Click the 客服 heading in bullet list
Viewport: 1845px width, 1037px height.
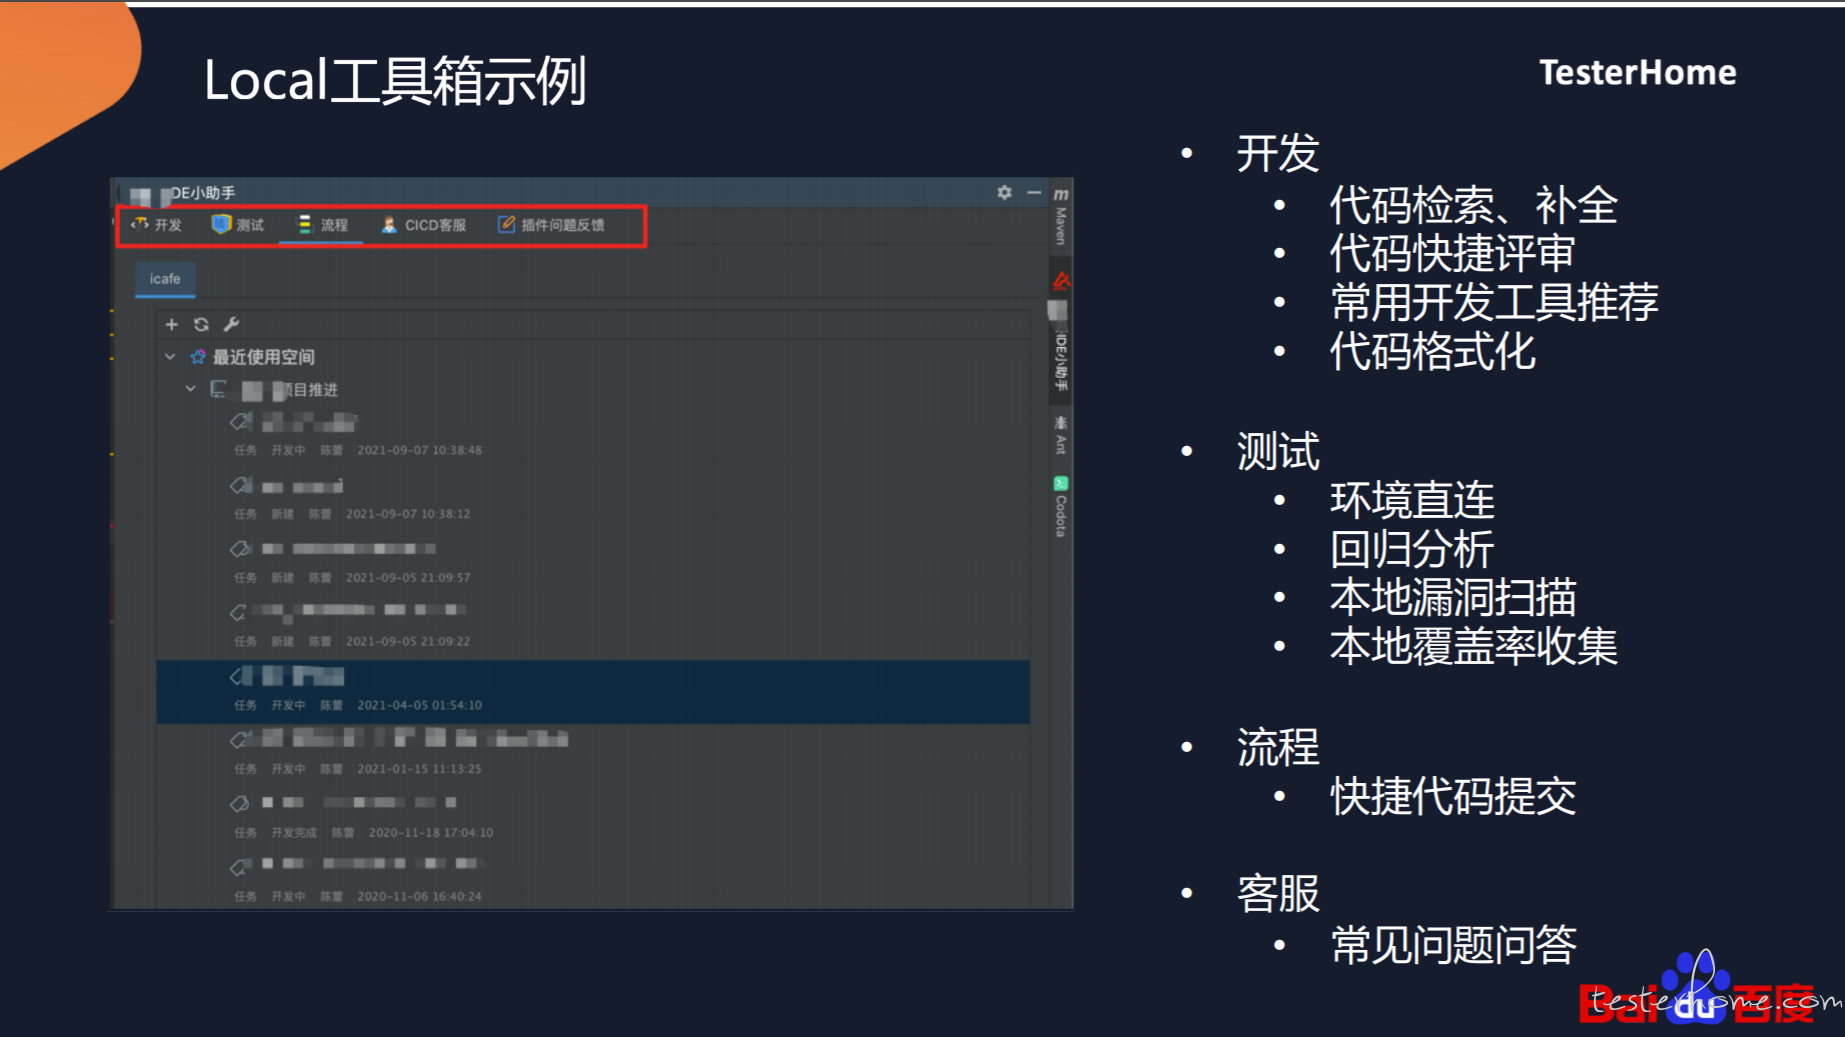point(1278,893)
